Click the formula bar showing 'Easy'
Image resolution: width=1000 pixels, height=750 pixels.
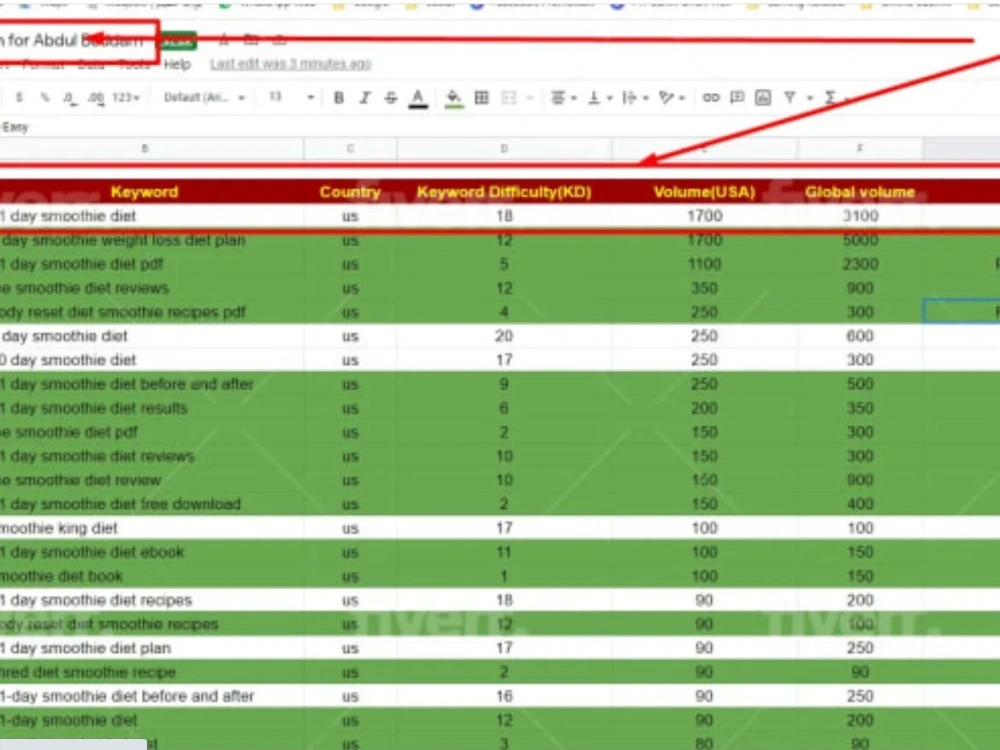pos(500,127)
